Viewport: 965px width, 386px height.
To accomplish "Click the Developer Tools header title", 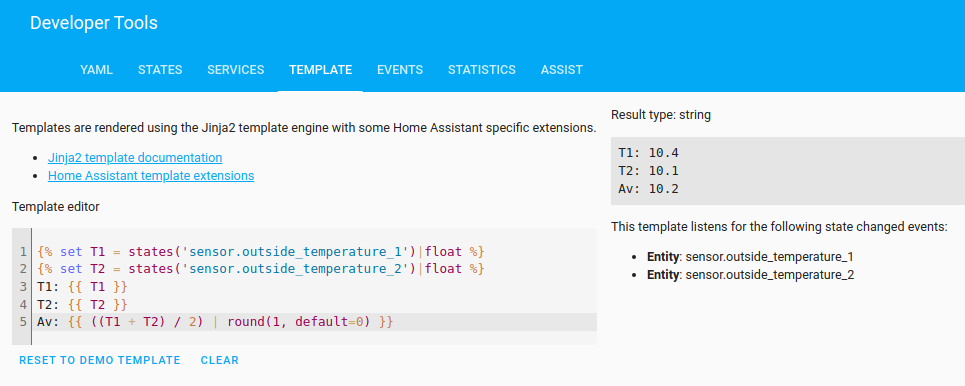I will click(x=94, y=23).
